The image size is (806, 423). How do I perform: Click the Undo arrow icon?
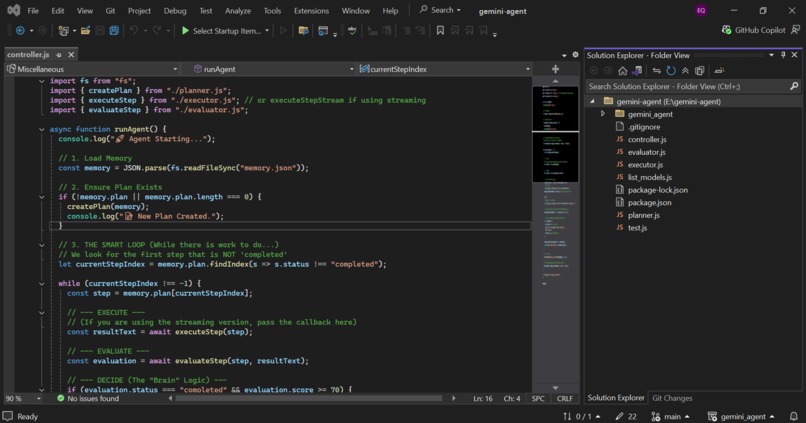[x=134, y=31]
